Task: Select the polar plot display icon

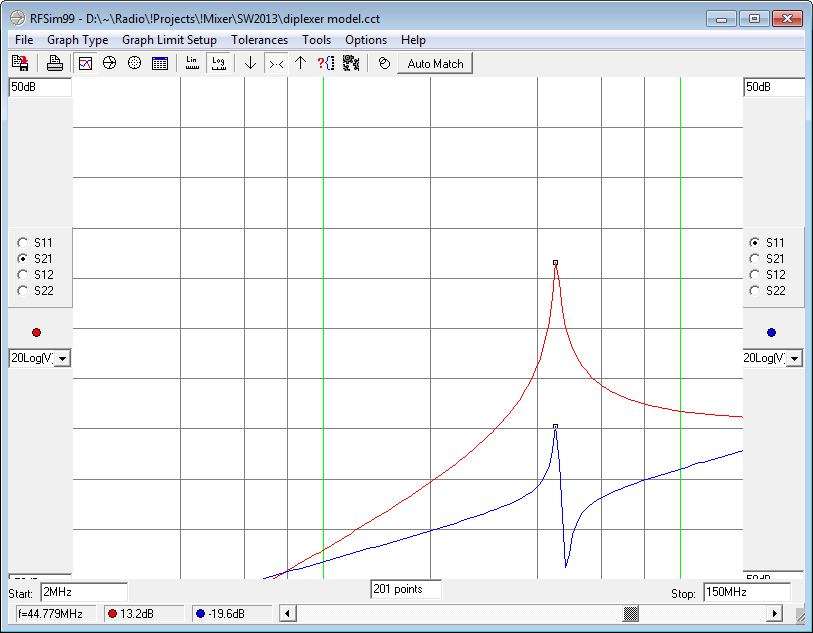Action: tap(134, 63)
